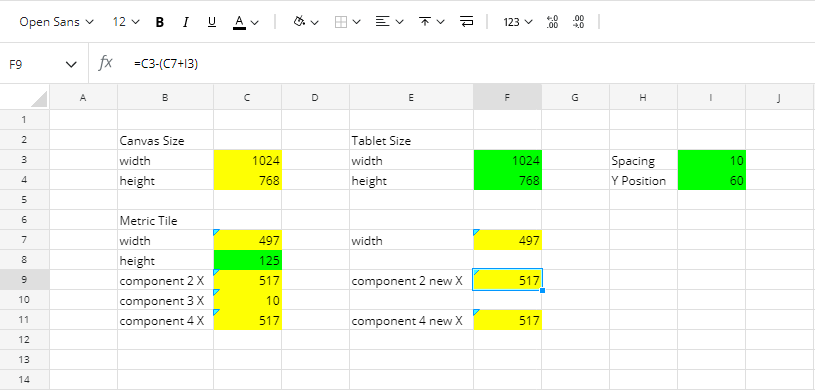Select row 8 header
Screen dimensions: 815x390
point(24,260)
